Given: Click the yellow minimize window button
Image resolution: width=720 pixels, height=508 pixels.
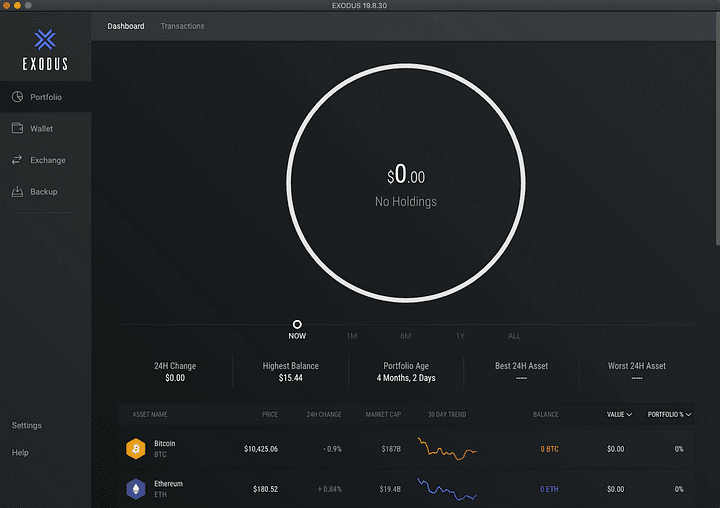Looking at the screenshot, I should coord(17,6).
